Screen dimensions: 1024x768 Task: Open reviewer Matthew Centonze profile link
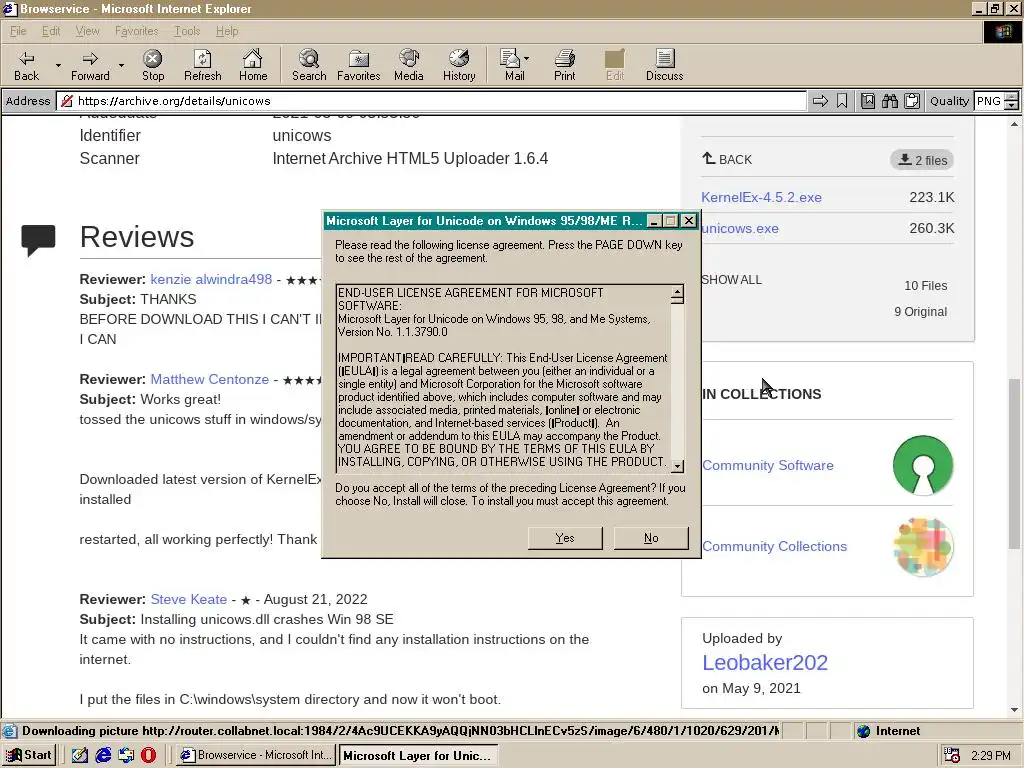(x=210, y=379)
